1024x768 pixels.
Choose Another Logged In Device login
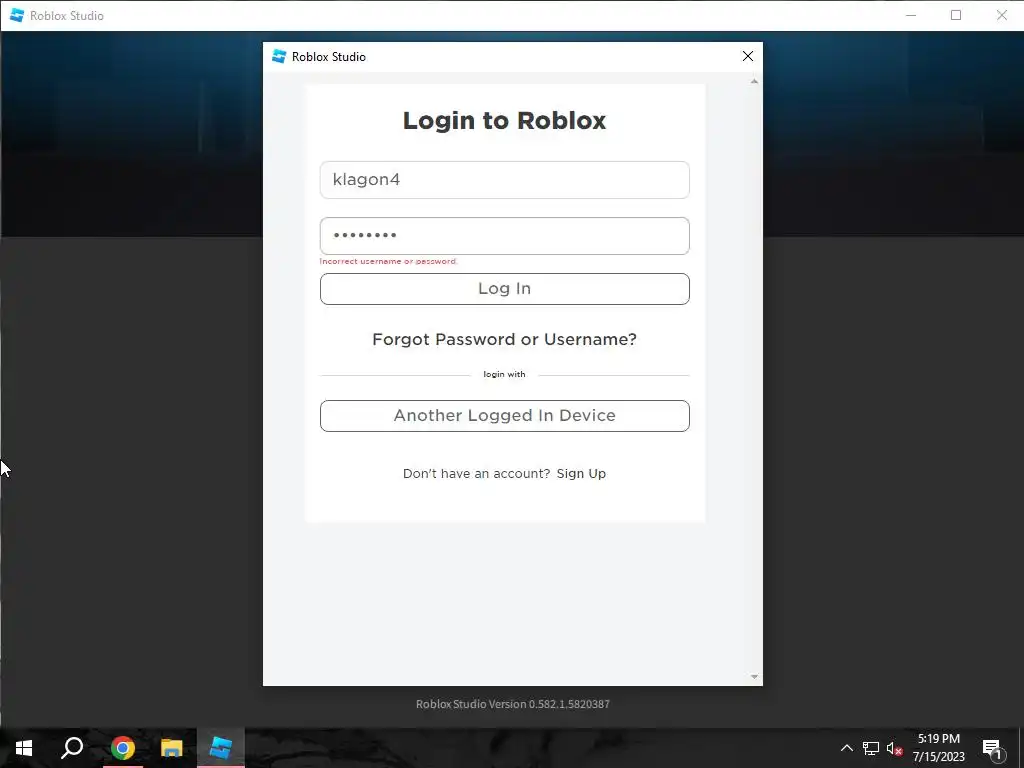click(504, 416)
